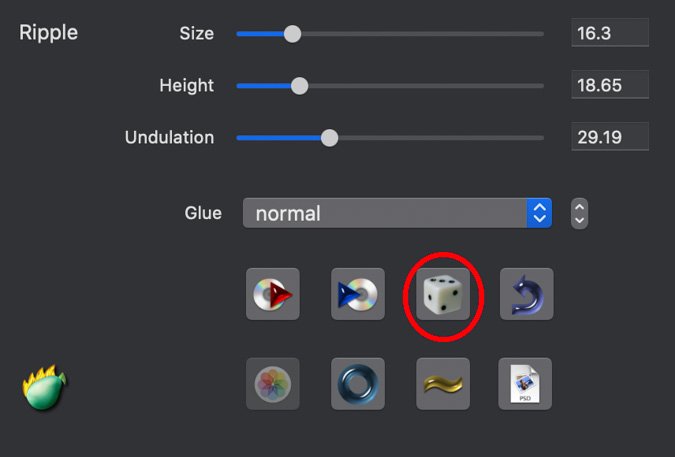The height and width of the screenshot is (457, 675).
Task: Click the Size slider knob
Action: click(292, 34)
